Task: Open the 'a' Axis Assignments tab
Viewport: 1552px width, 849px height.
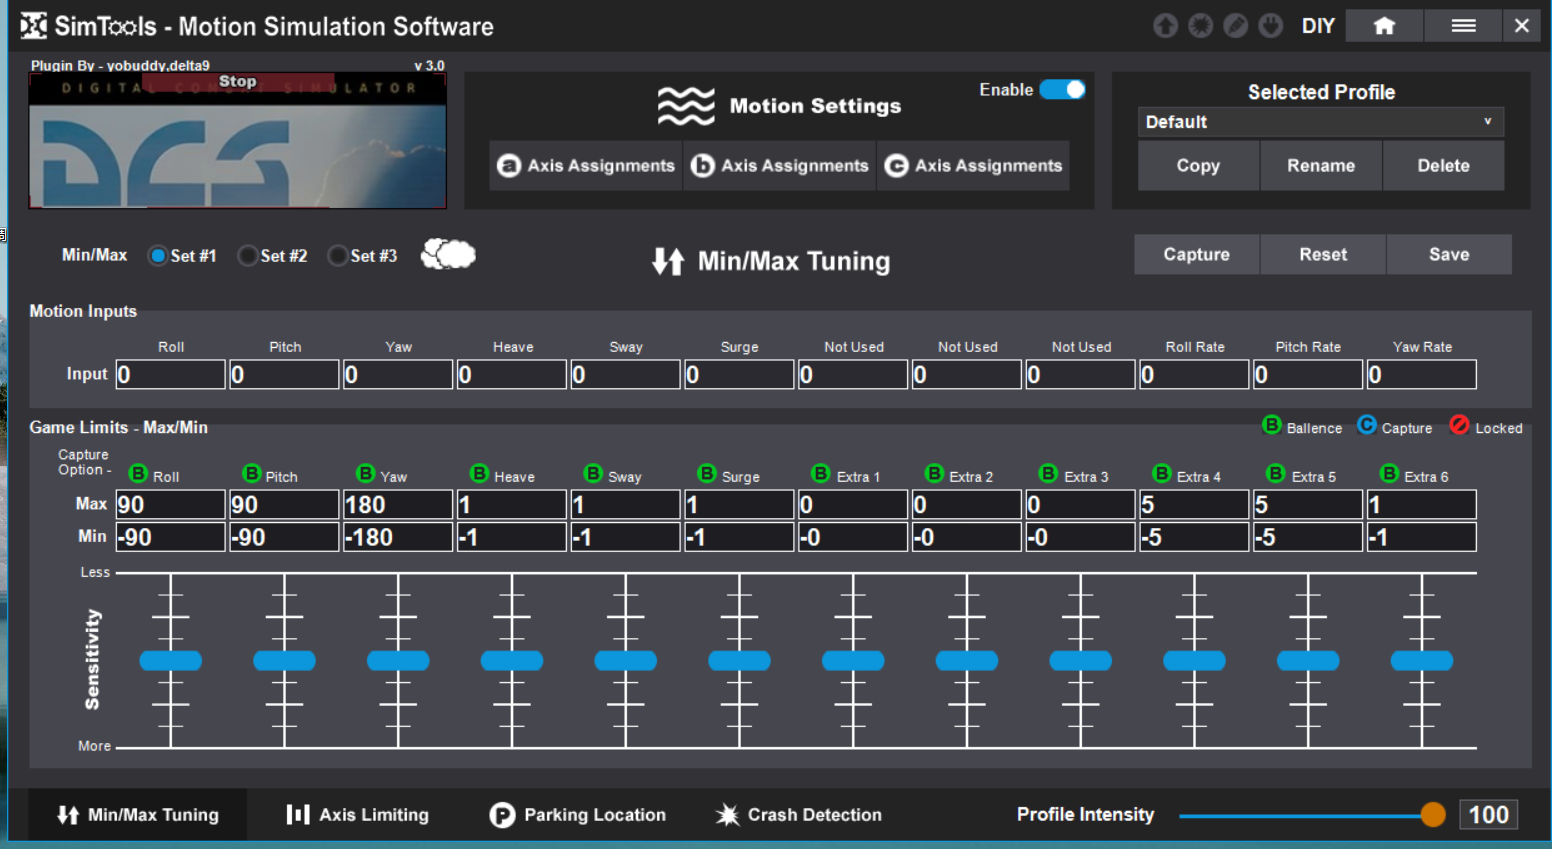Action: point(586,165)
